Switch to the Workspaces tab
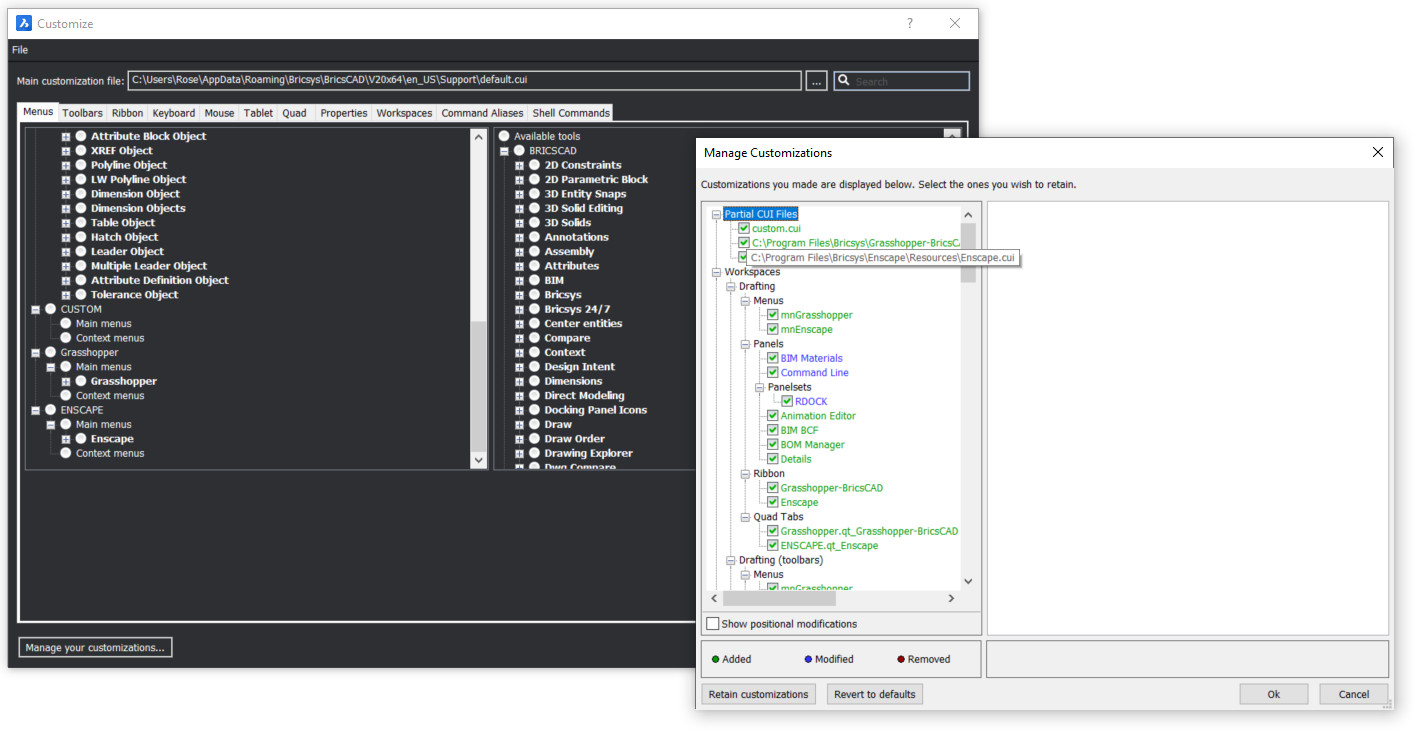 (405, 113)
